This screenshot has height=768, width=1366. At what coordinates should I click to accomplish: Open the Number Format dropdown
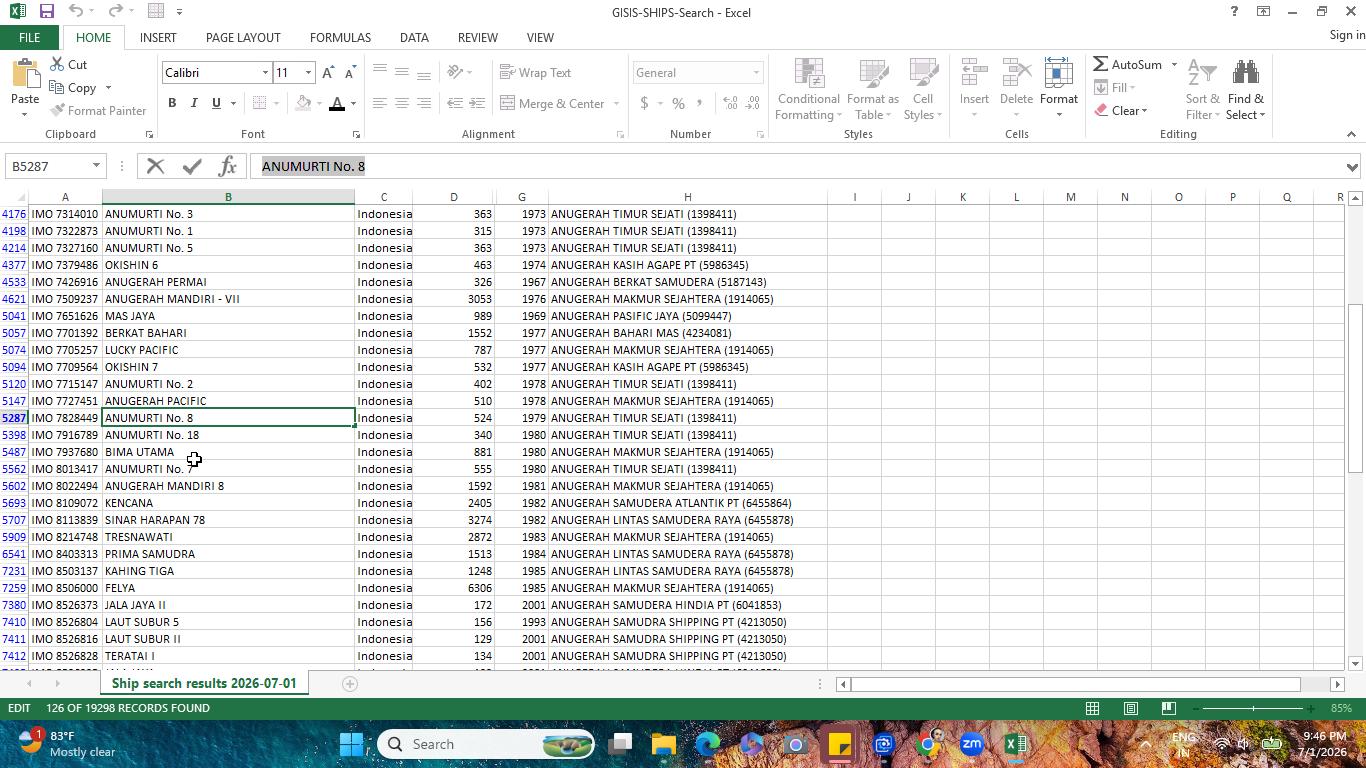click(x=756, y=73)
